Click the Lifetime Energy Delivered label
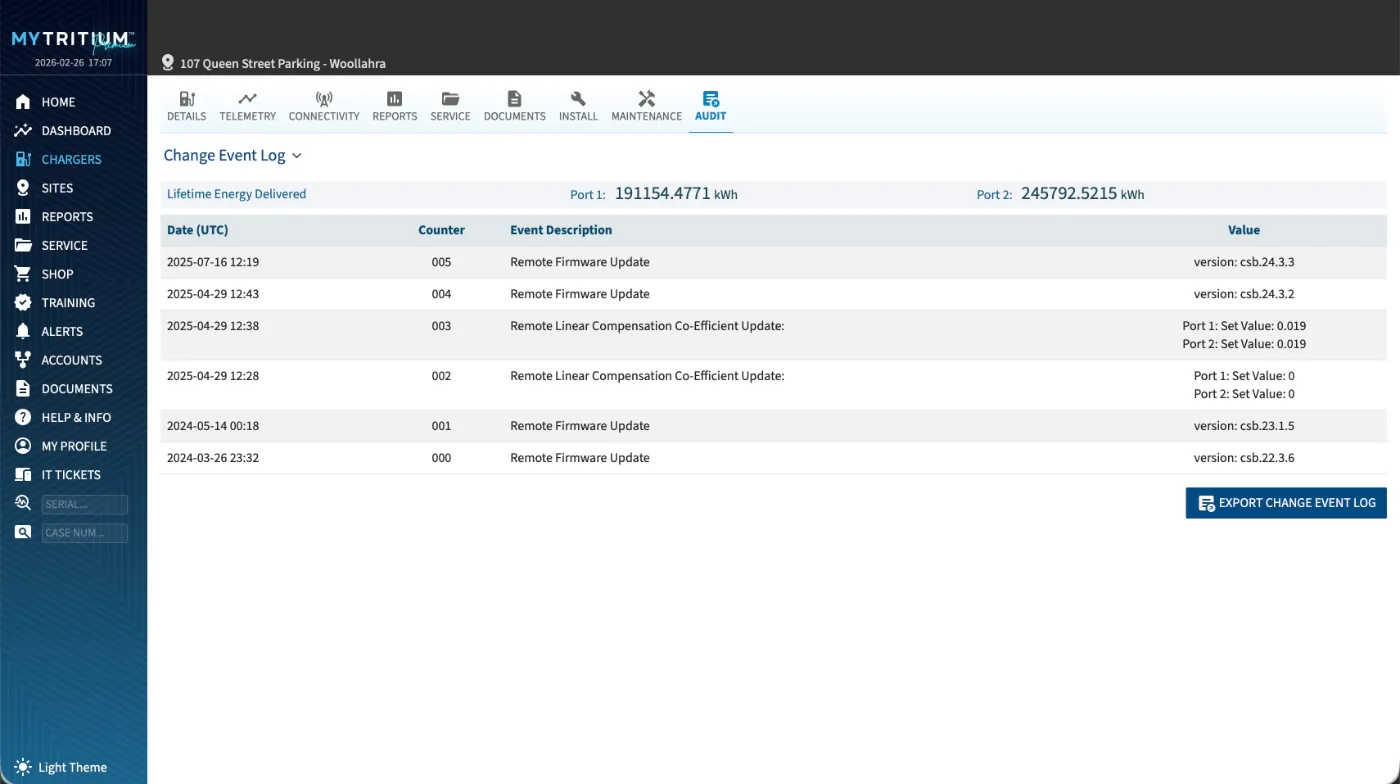Image resolution: width=1400 pixels, height=784 pixels. coord(236,194)
